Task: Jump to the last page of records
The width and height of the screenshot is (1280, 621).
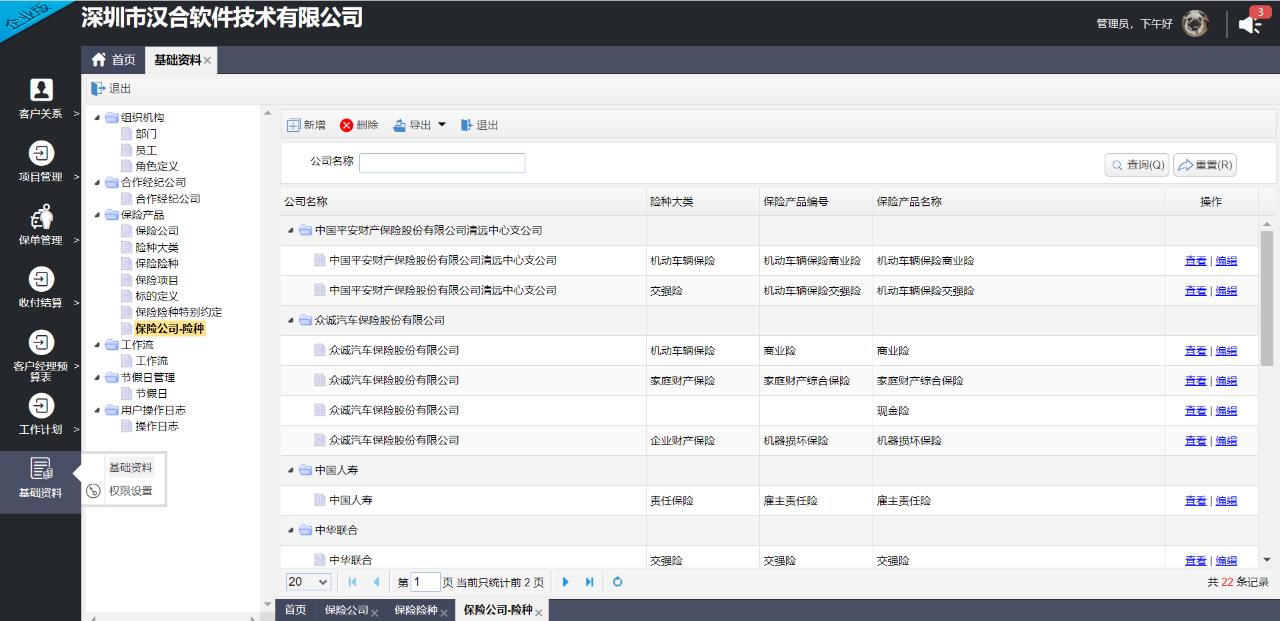Action: pyautogui.click(x=590, y=582)
